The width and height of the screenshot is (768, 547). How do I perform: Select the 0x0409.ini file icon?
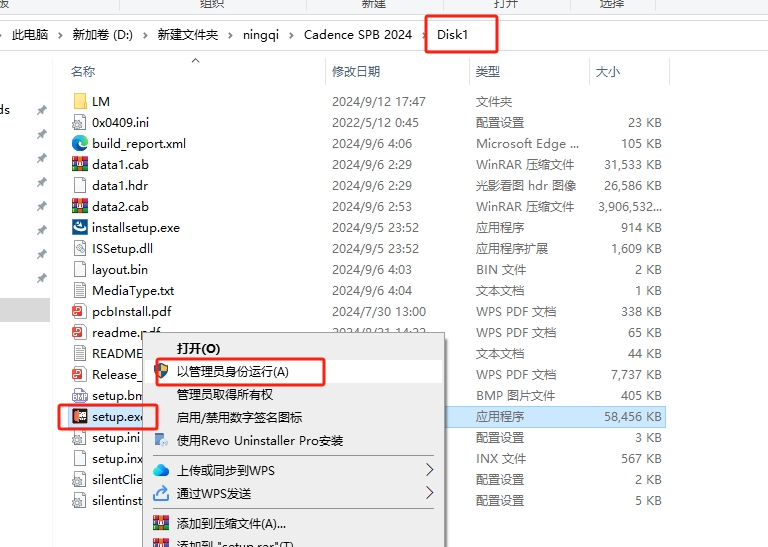(80, 122)
